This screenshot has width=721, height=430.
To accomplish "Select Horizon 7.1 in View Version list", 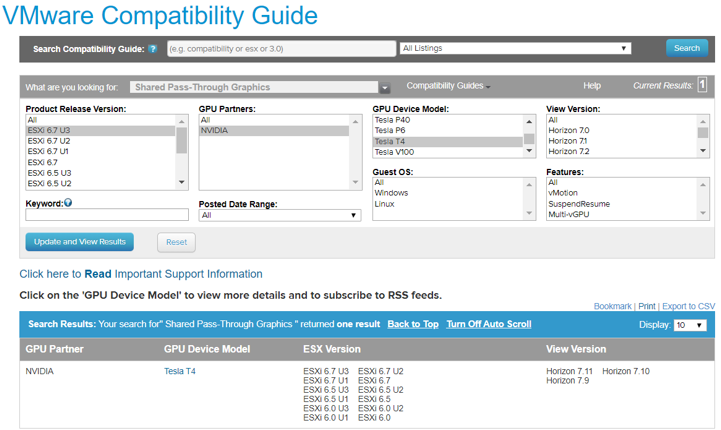I will point(622,141).
